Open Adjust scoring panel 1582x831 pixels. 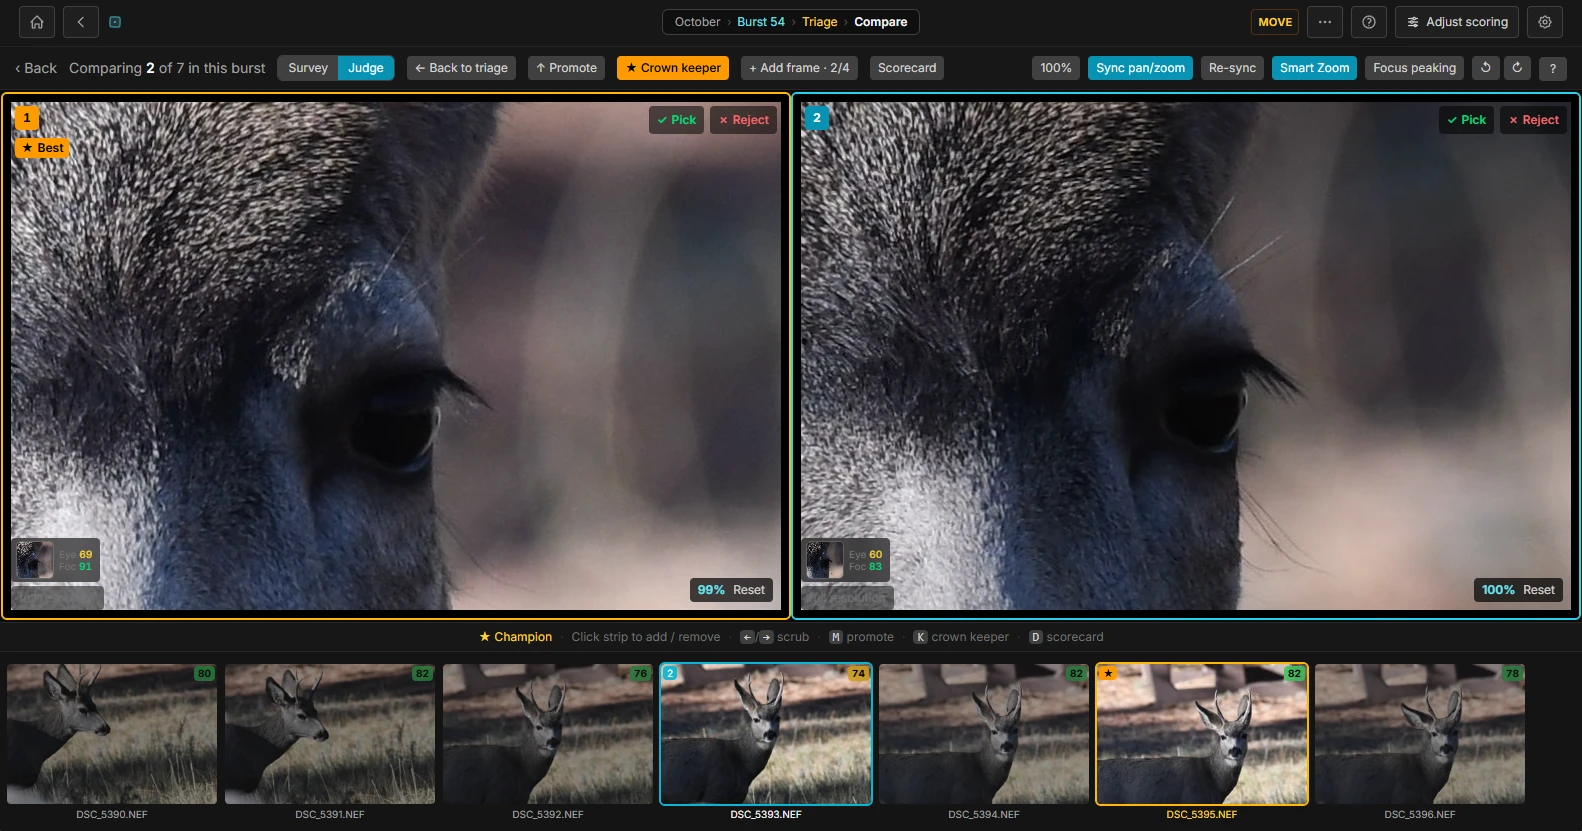pyautogui.click(x=1457, y=22)
